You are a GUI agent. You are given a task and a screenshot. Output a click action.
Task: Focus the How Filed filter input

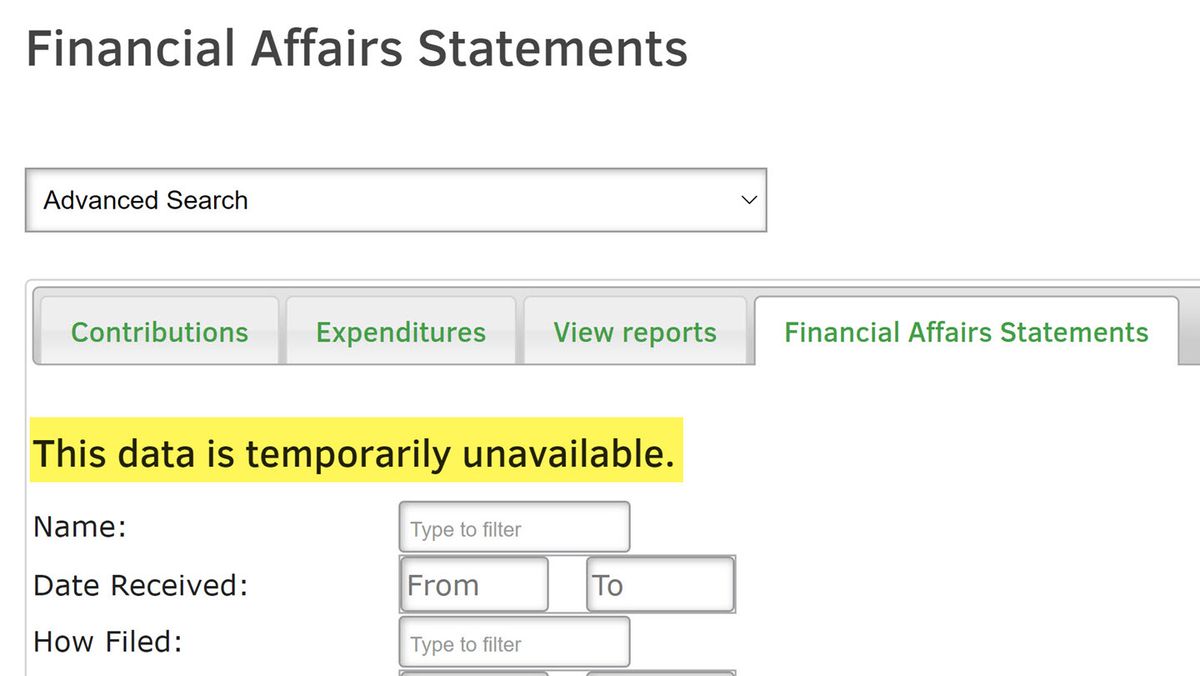click(x=514, y=642)
